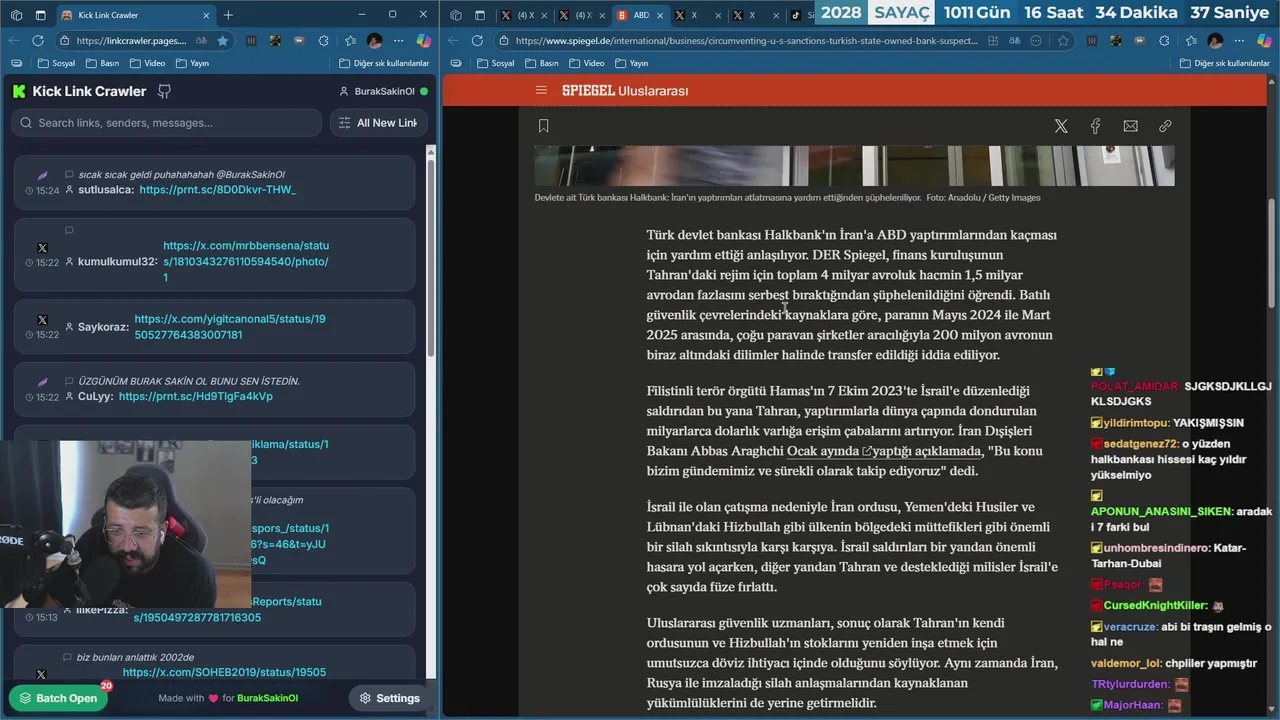Open Video bookmark folder in linkcrawler window
Viewport: 1280px width, 720px height.
146,63
